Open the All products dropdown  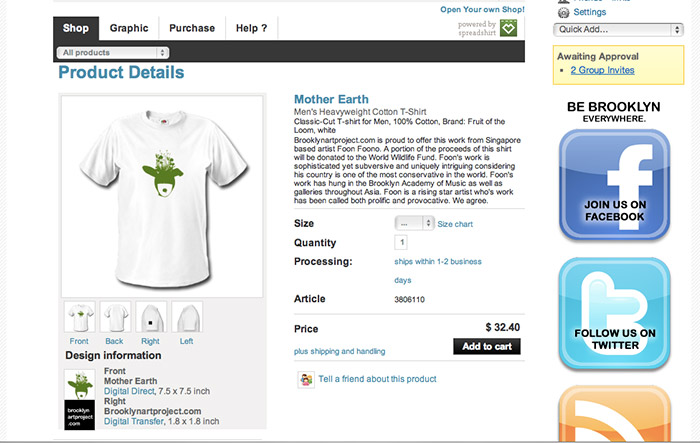tap(113, 52)
